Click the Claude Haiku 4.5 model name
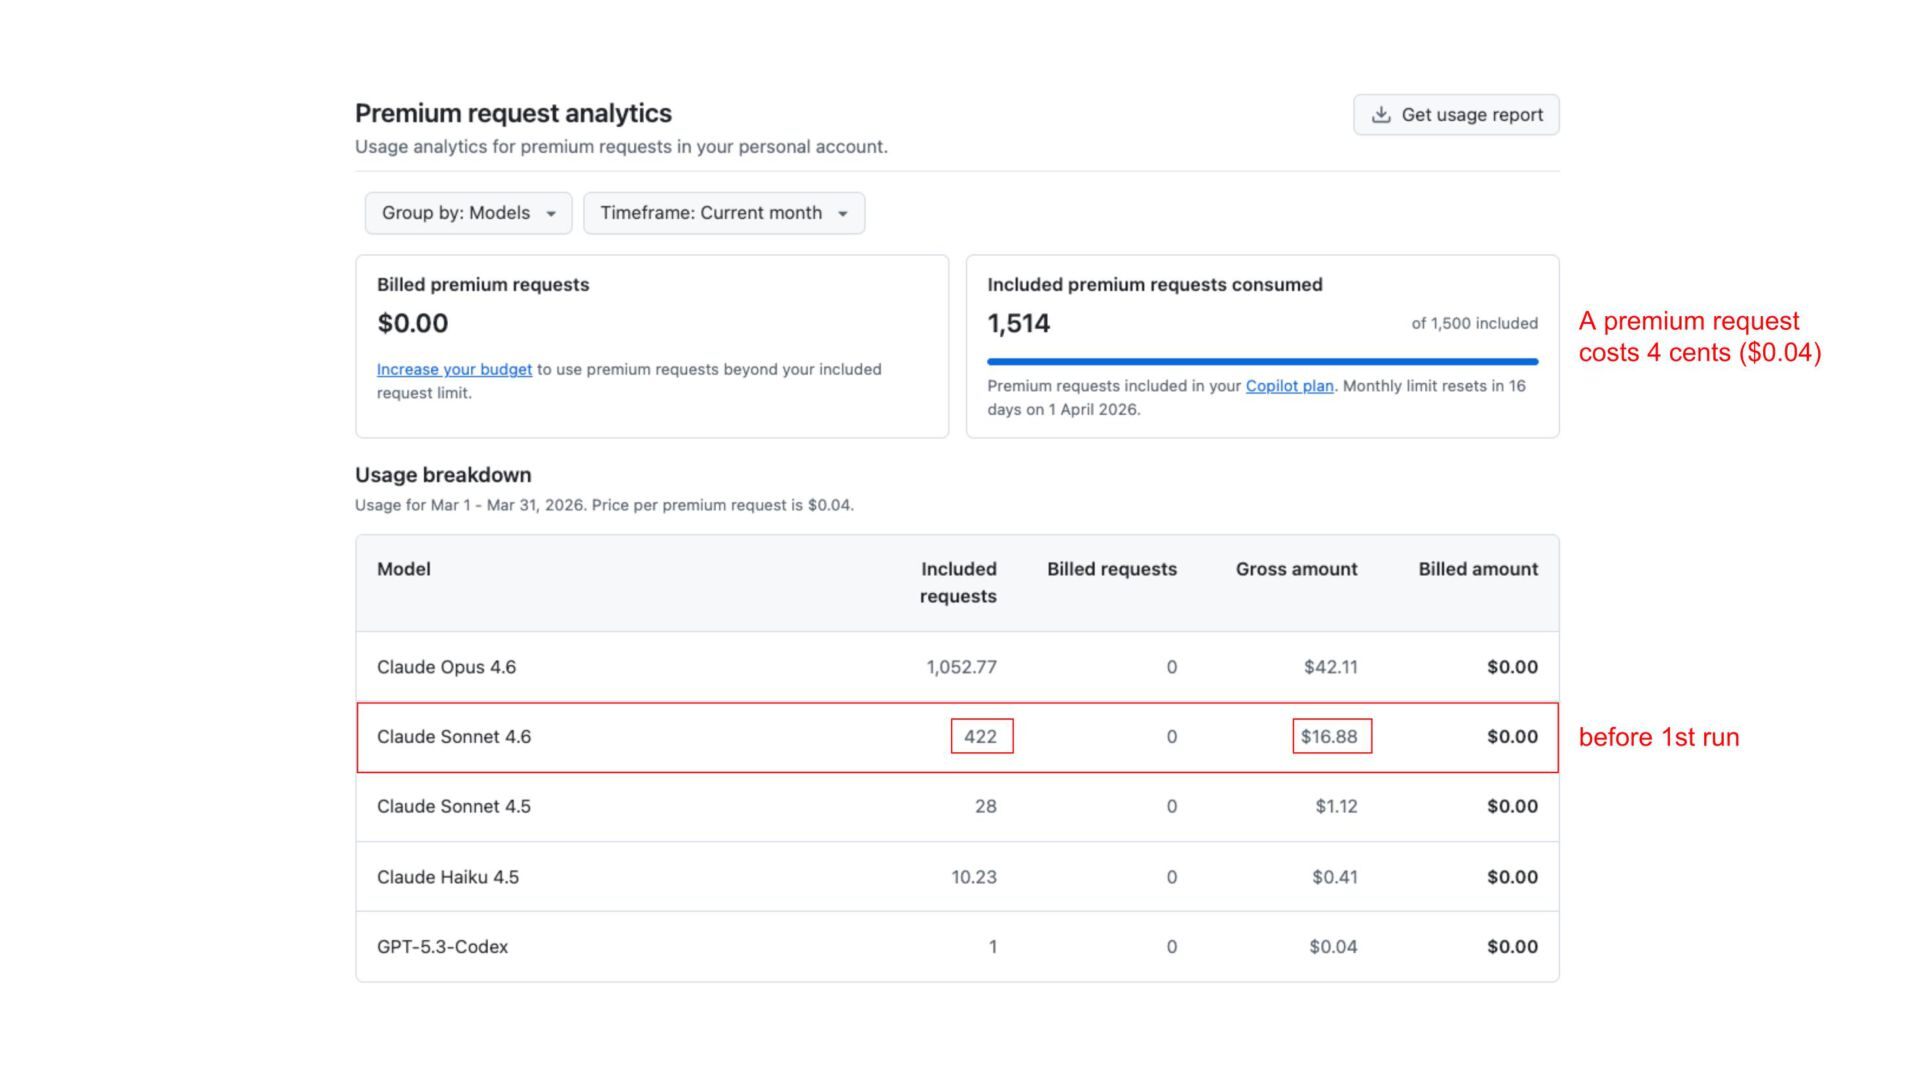 (447, 877)
